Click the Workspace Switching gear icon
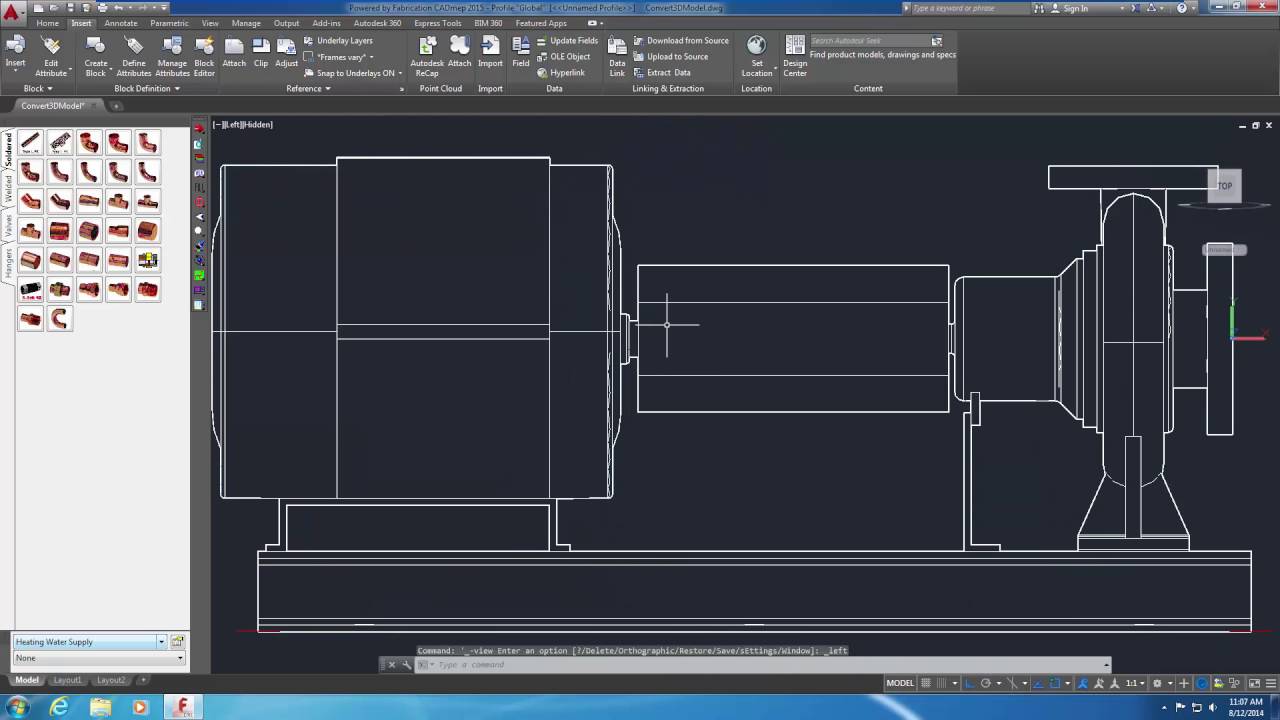The image size is (1280, 720). point(1156,683)
